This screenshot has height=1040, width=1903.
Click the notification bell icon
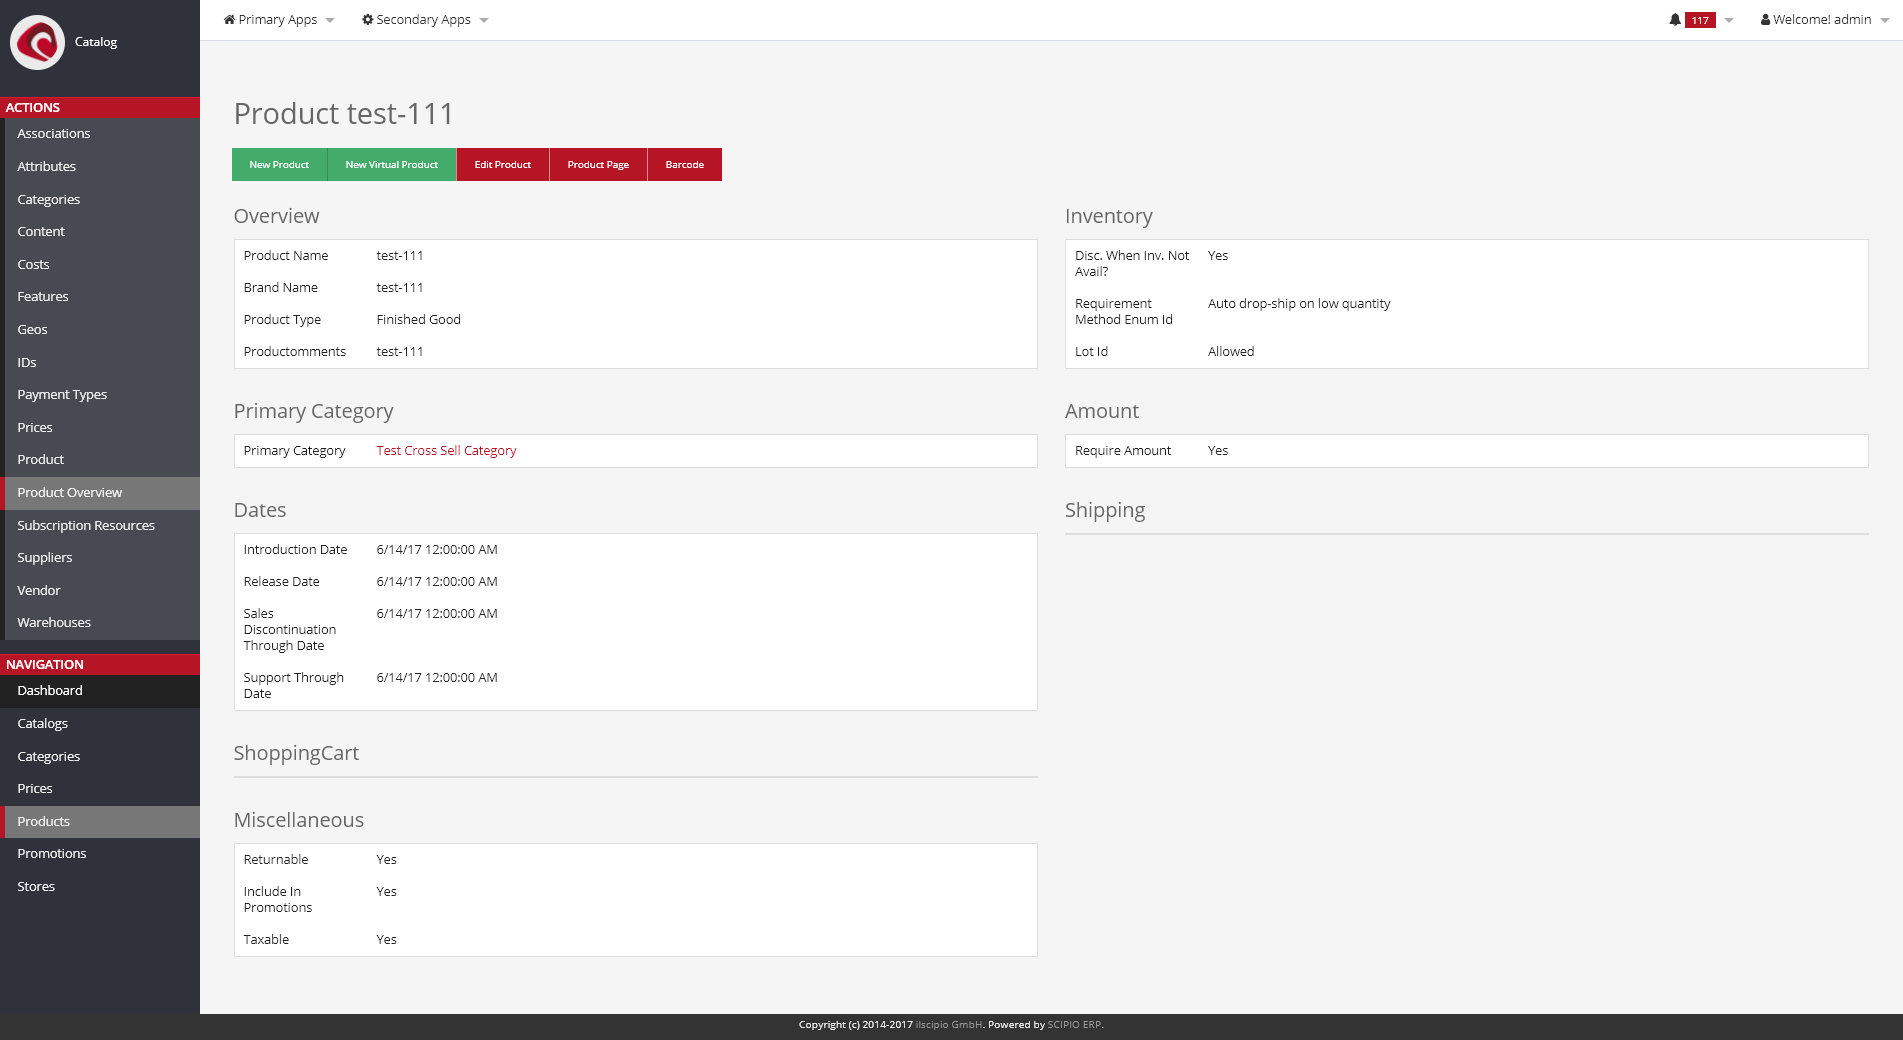click(x=1675, y=20)
